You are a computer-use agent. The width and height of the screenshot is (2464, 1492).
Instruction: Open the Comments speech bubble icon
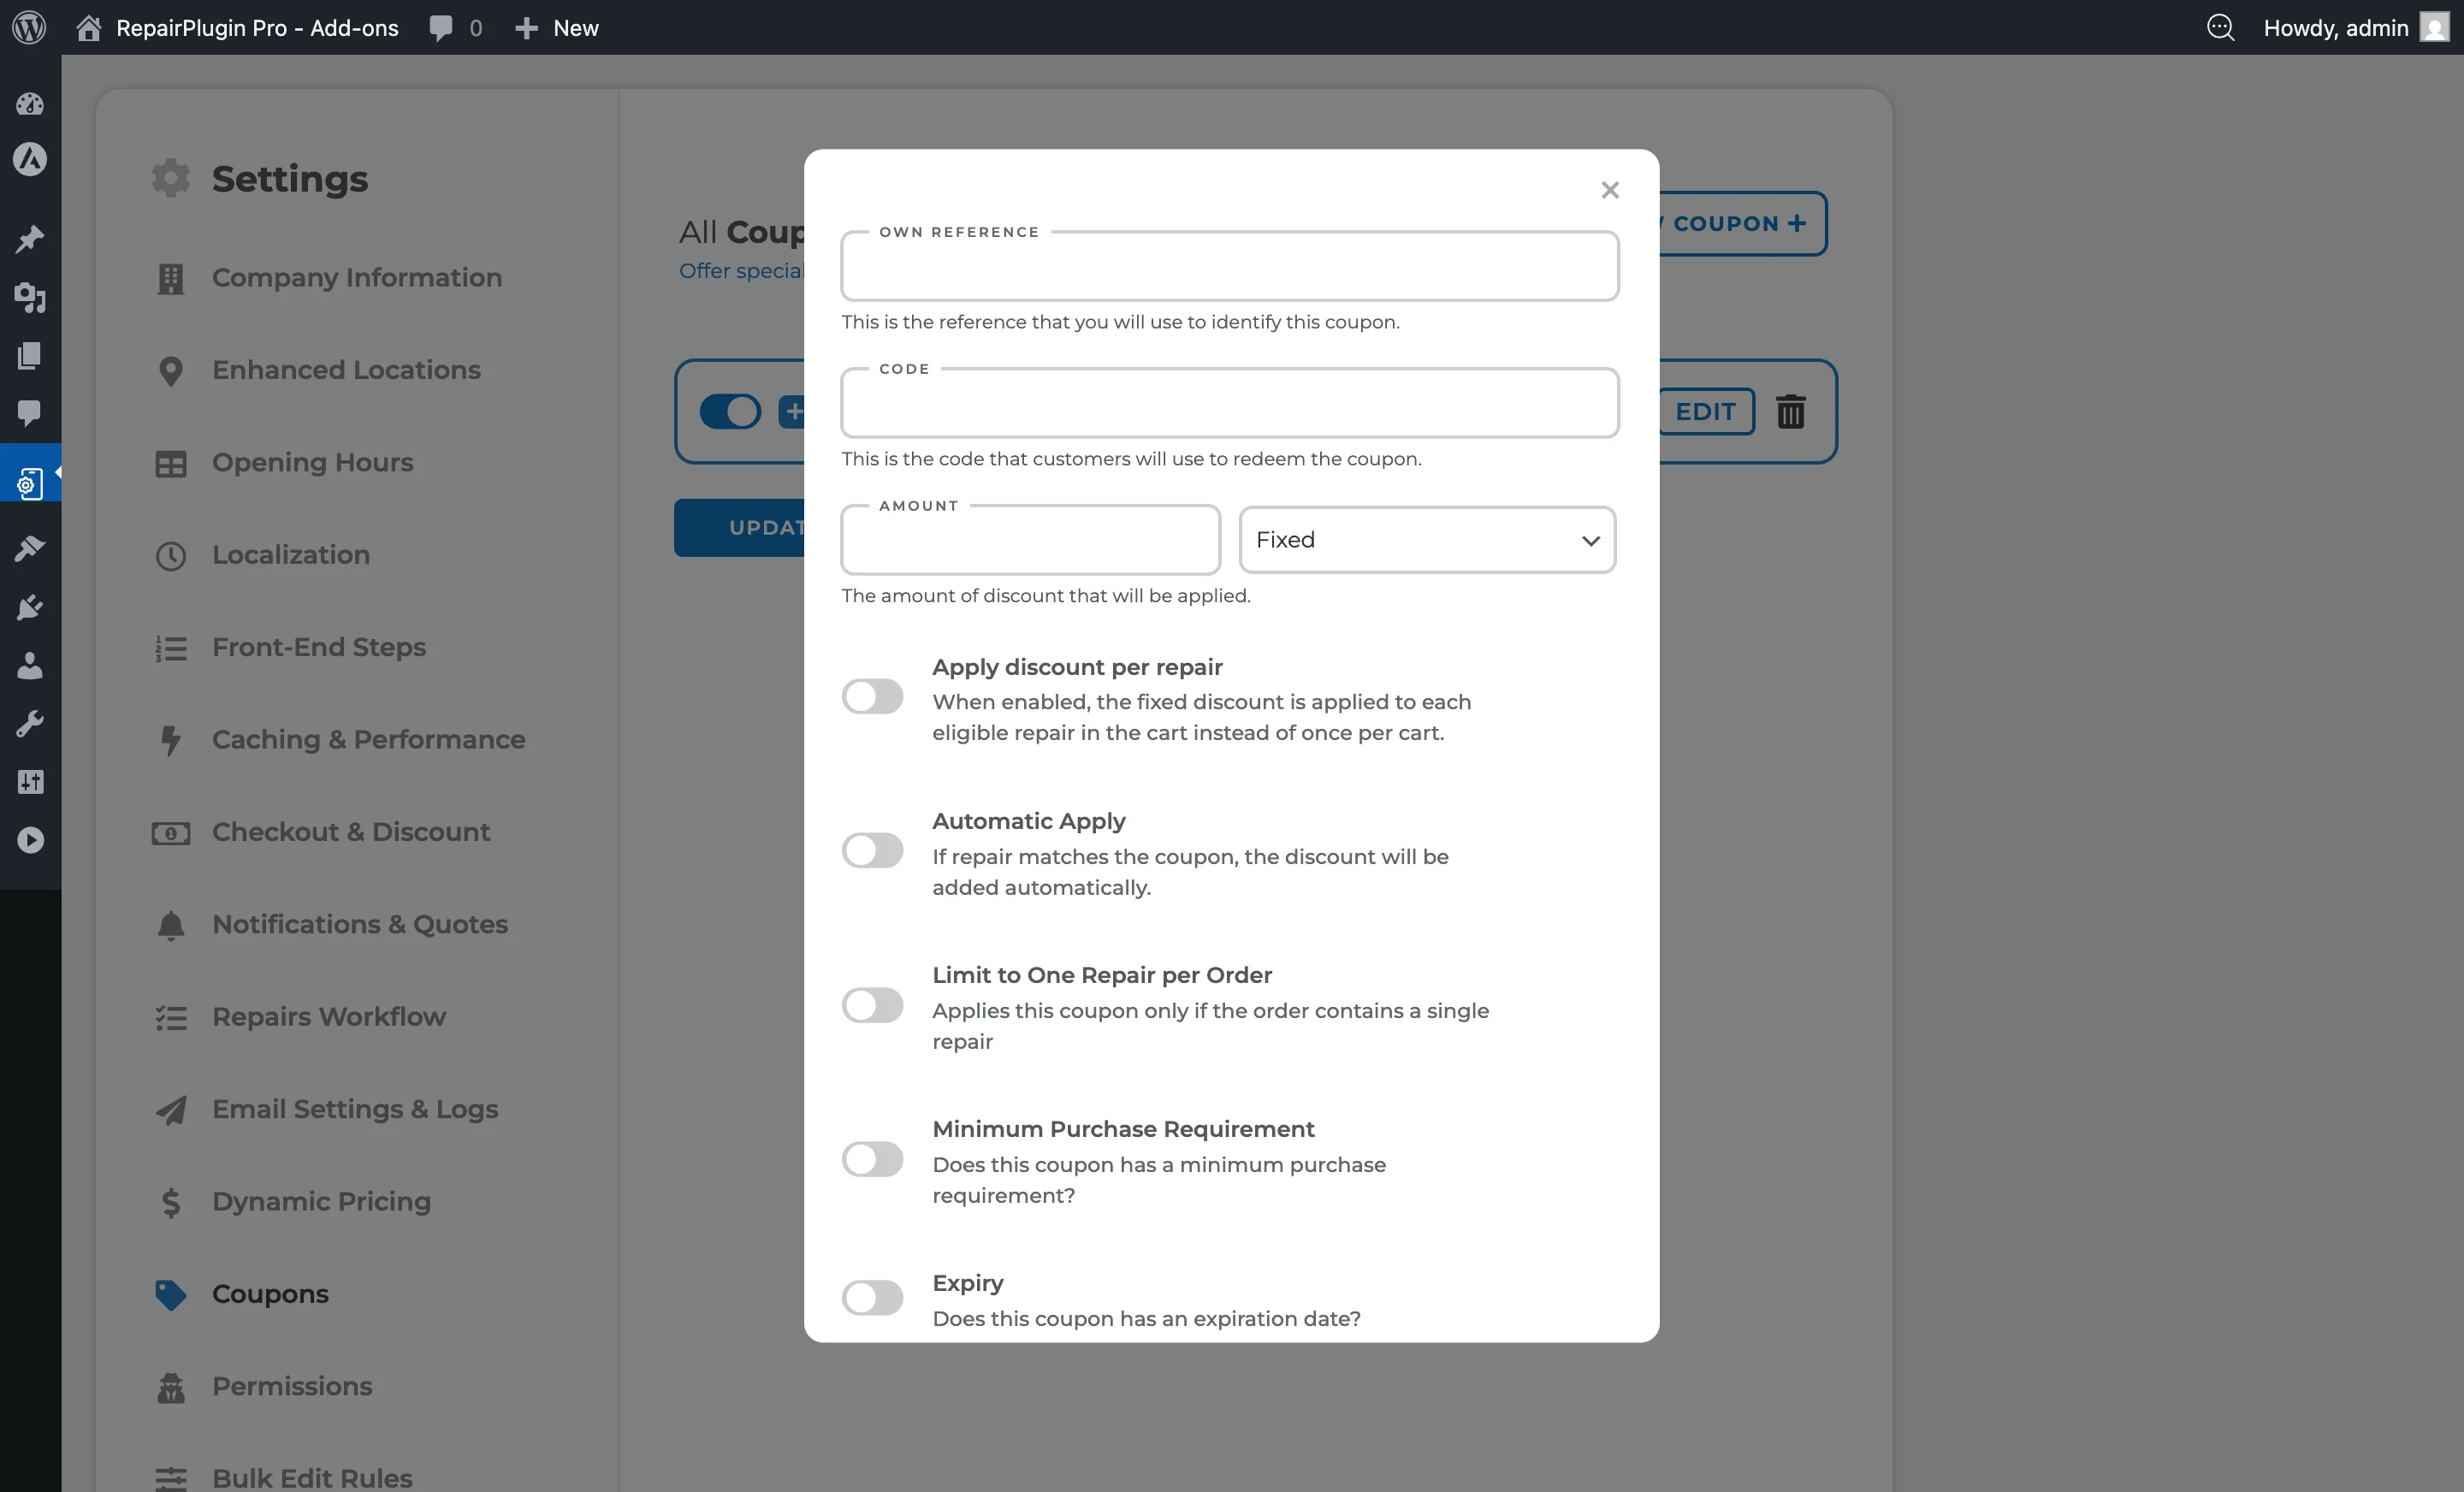(x=30, y=414)
